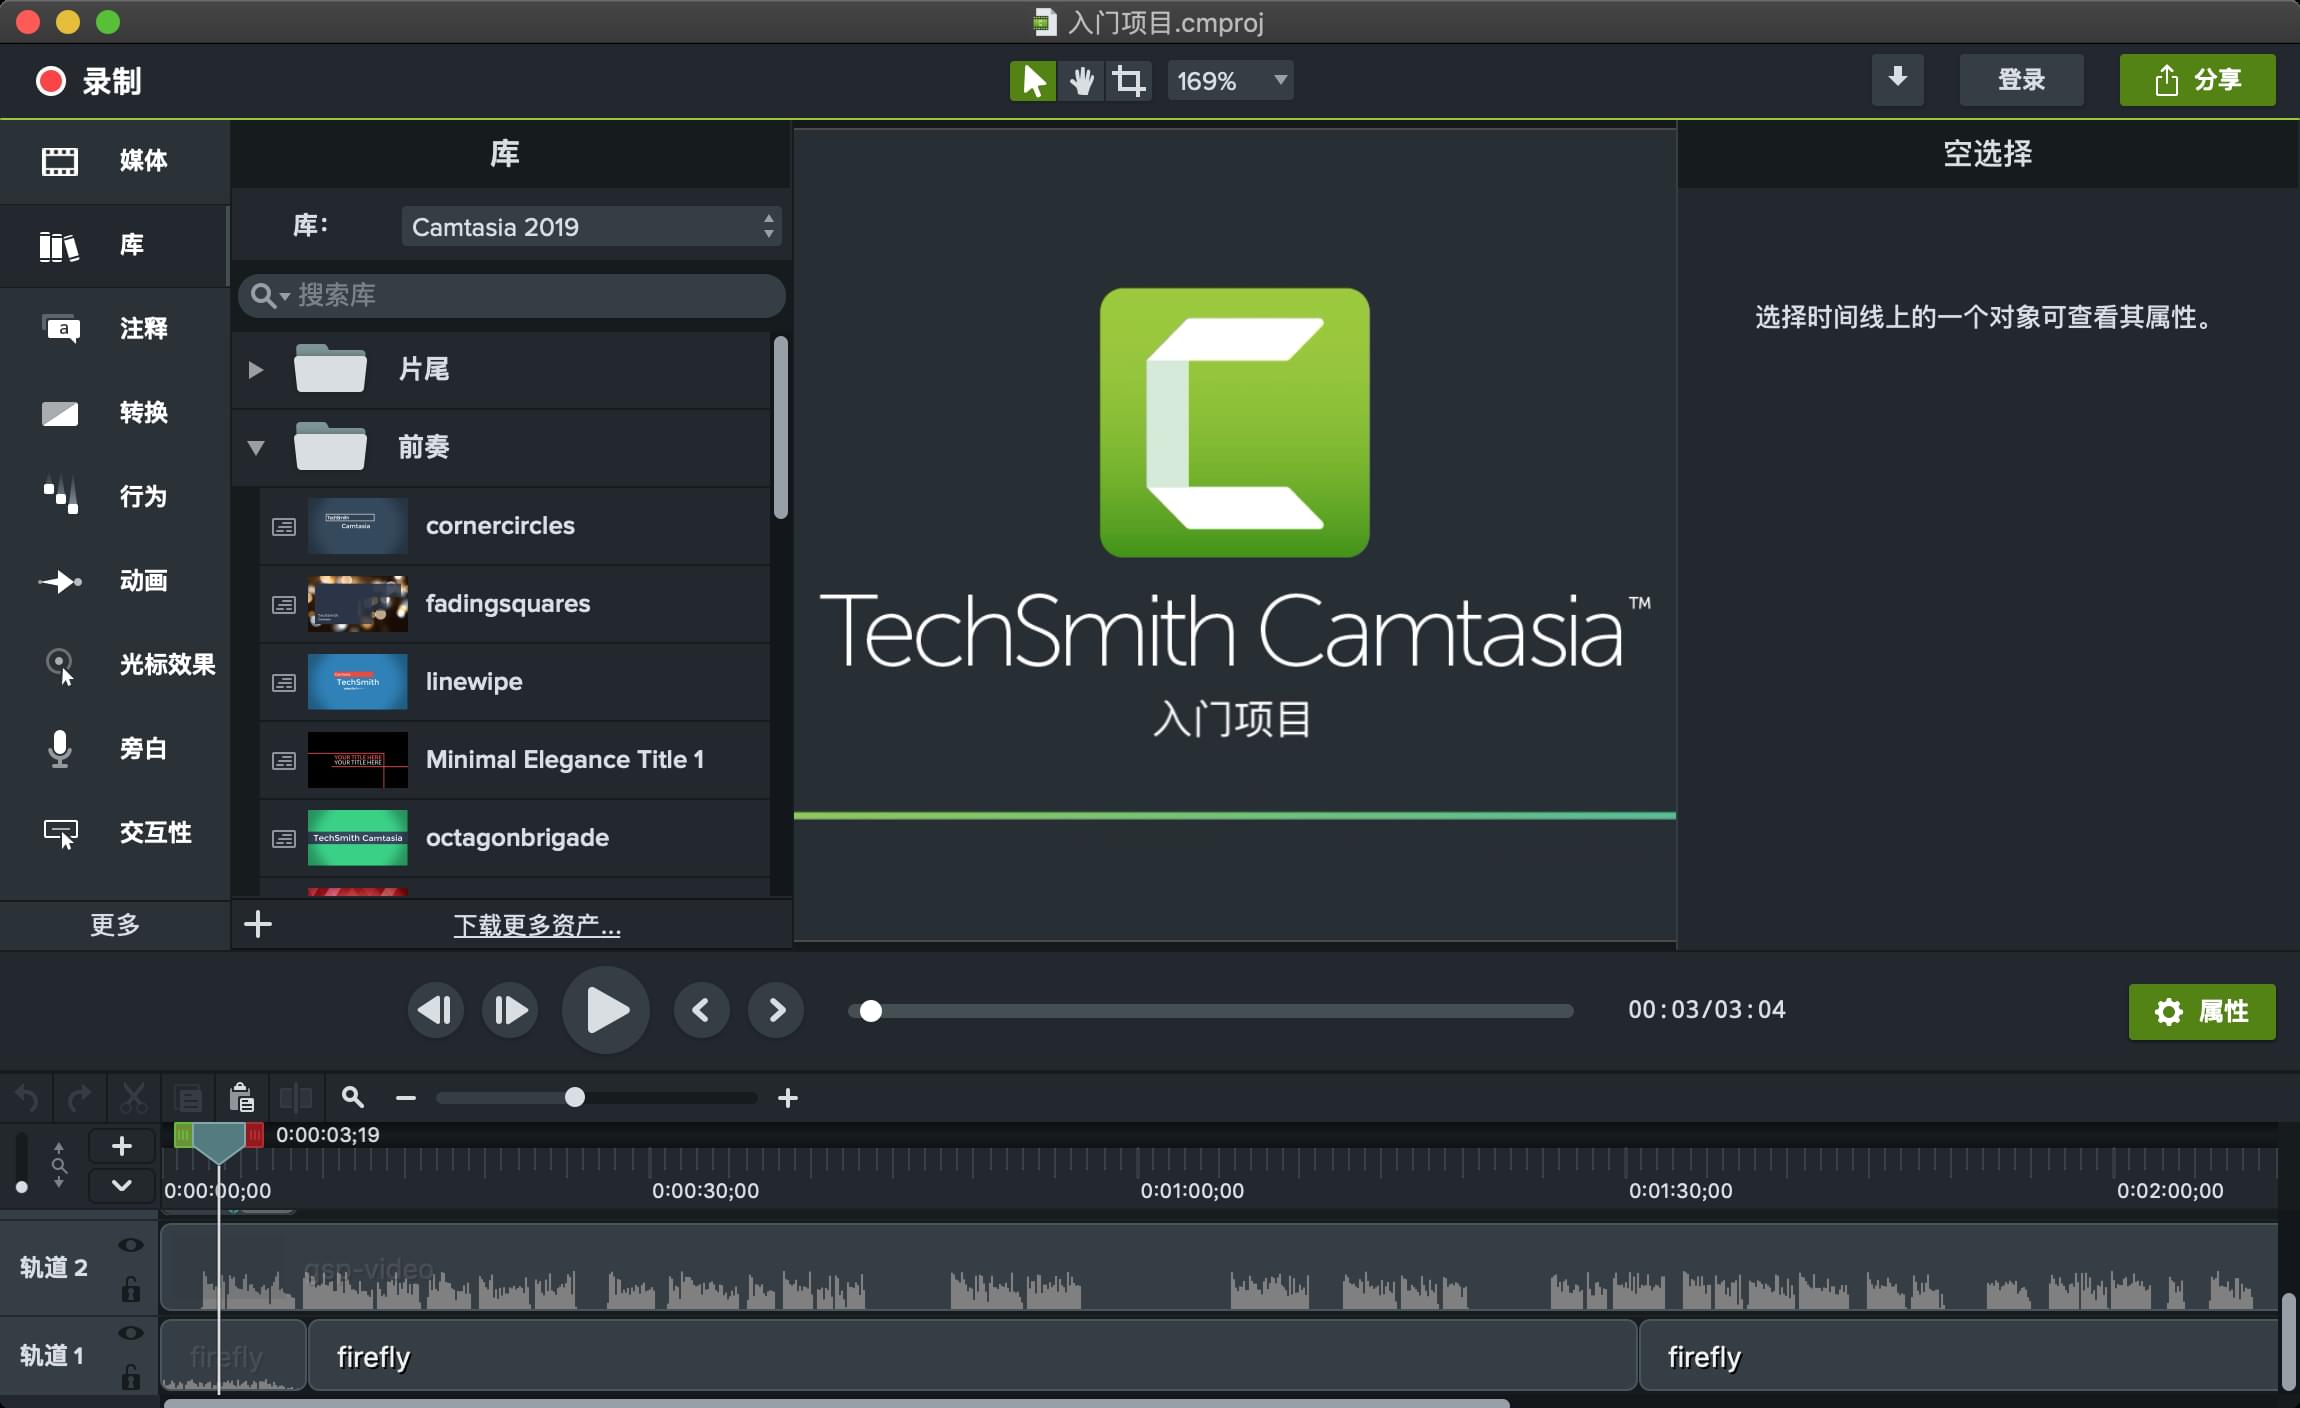Click the timeline horizontal scrollbar

(836, 1403)
